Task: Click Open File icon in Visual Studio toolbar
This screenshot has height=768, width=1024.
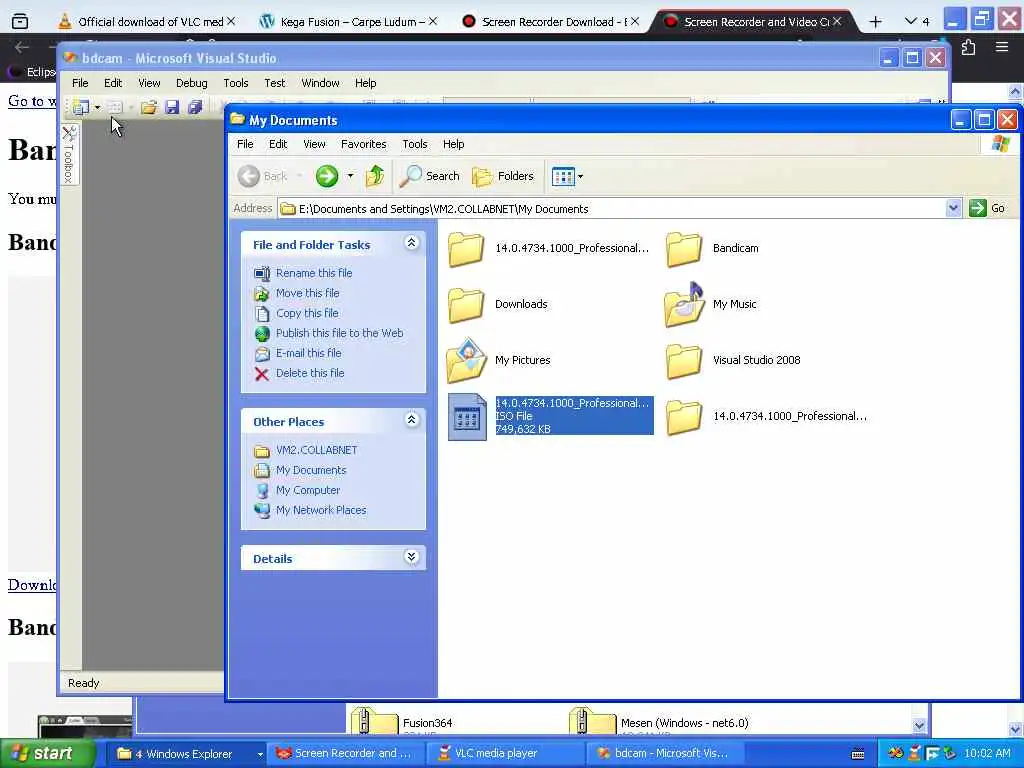Action: pyautogui.click(x=149, y=107)
